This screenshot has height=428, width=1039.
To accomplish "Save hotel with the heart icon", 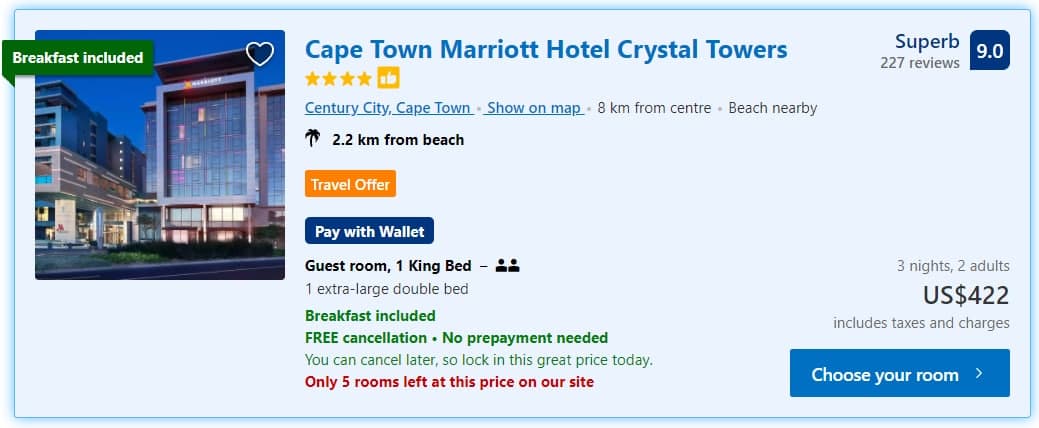I will pyautogui.click(x=260, y=54).
